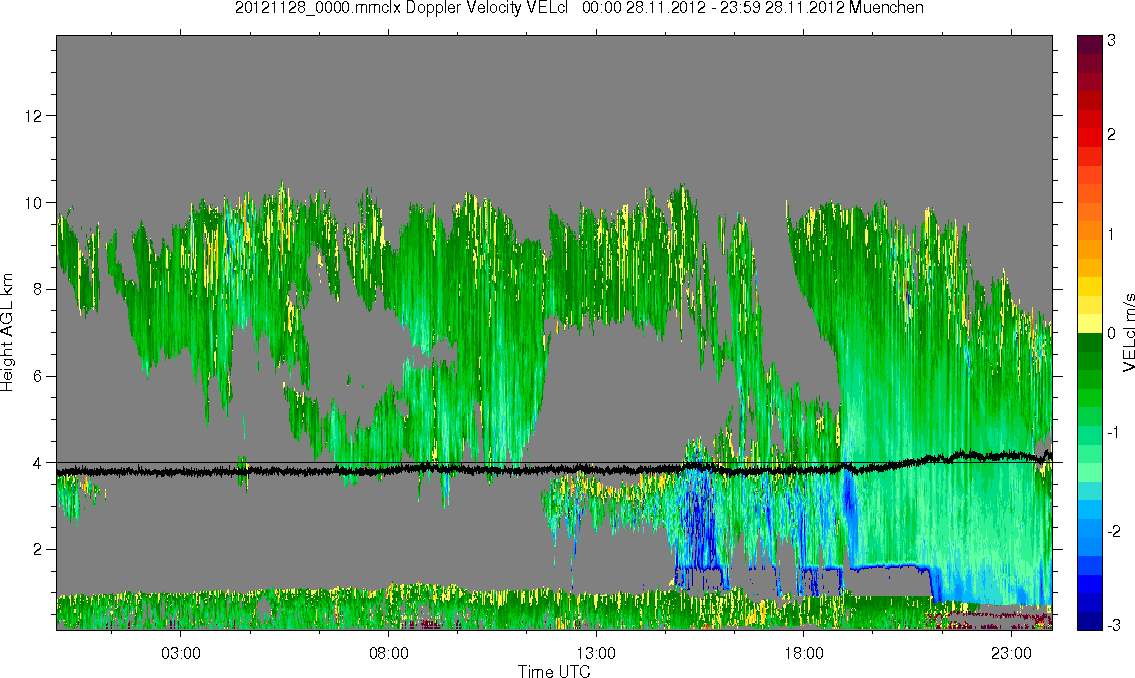Click the colorbar value -3 label
Viewport: 1135px width, 678px height.
pos(1114,624)
